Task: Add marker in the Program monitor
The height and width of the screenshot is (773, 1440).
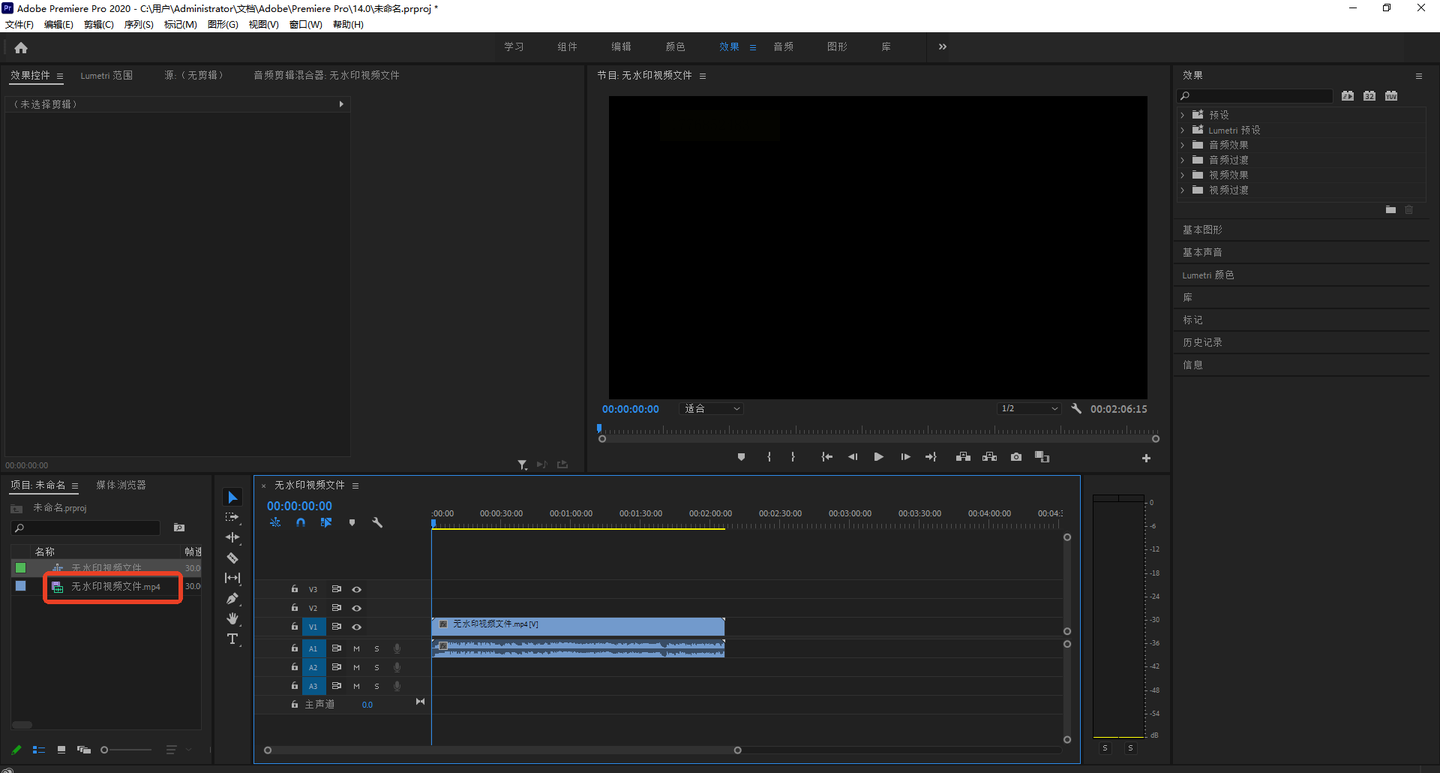Action: [741, 457]
